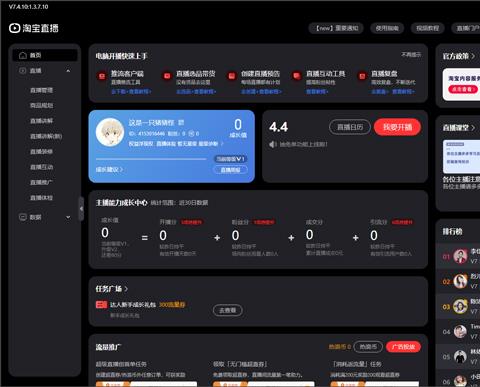Open 任务广场 via its arrow header
The width and height of the screenshot is (480, 387).
pos(112,289)
